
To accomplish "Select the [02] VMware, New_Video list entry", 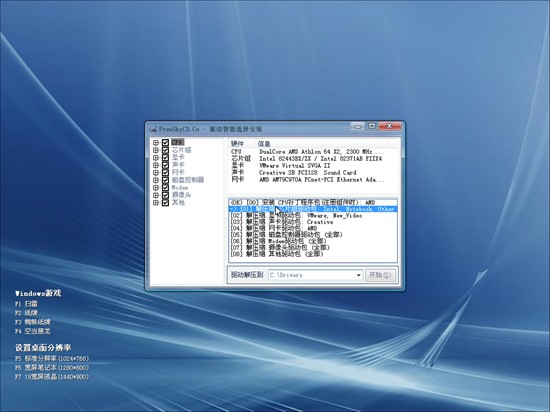I will coord(313,215).
